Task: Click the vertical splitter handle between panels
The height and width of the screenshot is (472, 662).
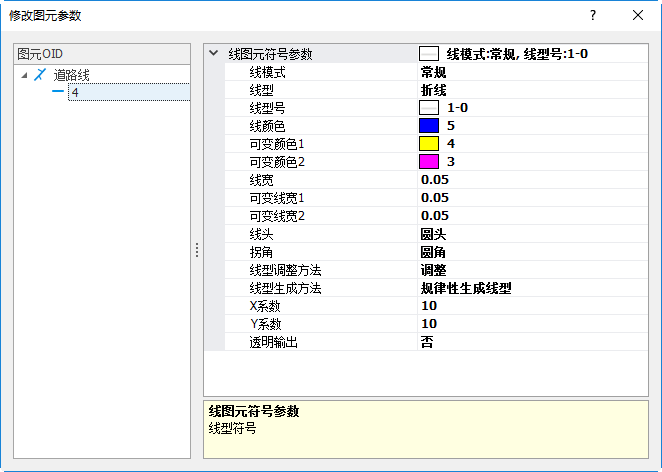Action: 197,250
